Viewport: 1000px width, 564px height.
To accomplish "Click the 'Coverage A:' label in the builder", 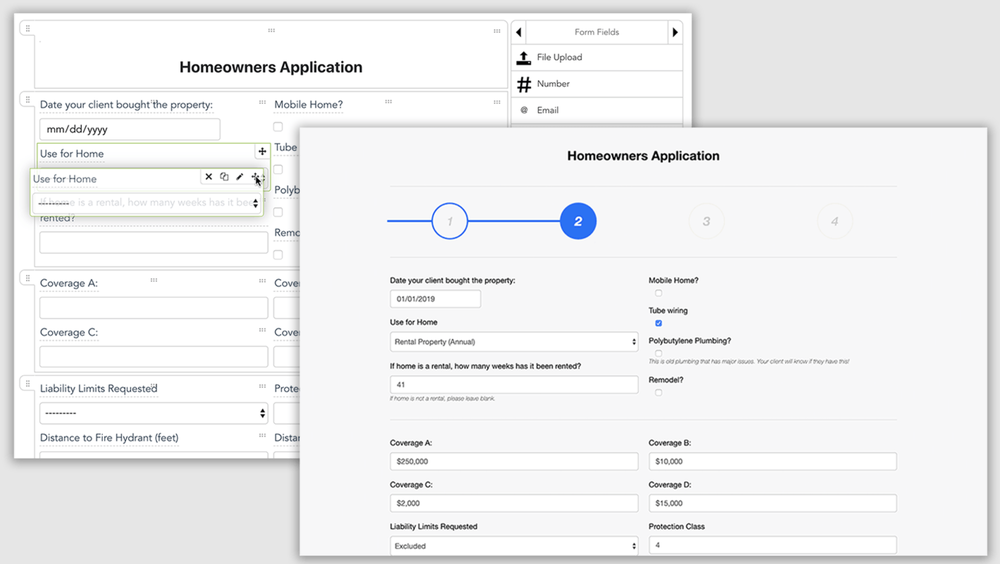I will point(69,283).
